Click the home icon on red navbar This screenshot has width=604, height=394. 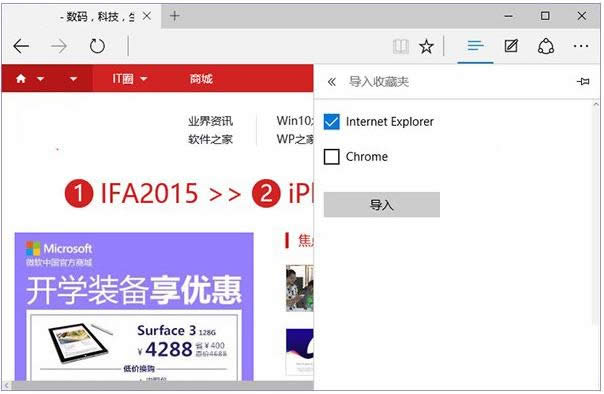(x=21, y=79)
